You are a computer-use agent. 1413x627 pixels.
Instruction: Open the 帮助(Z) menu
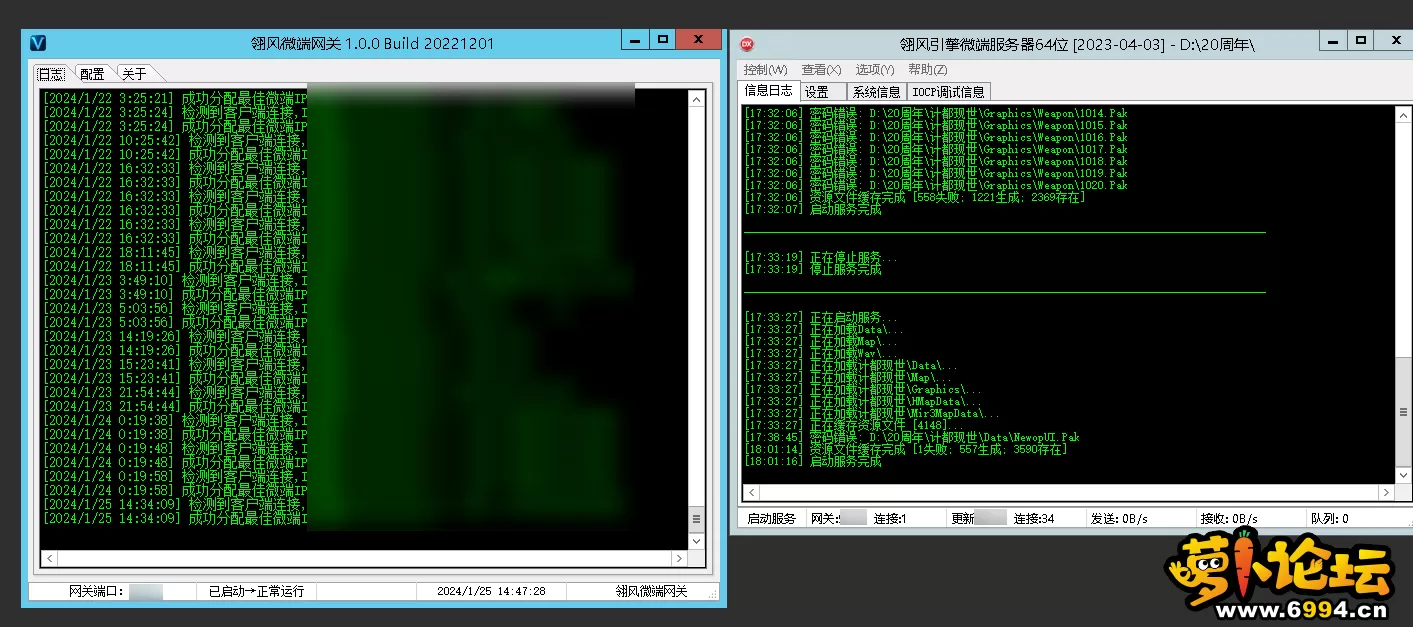point(928,69)
